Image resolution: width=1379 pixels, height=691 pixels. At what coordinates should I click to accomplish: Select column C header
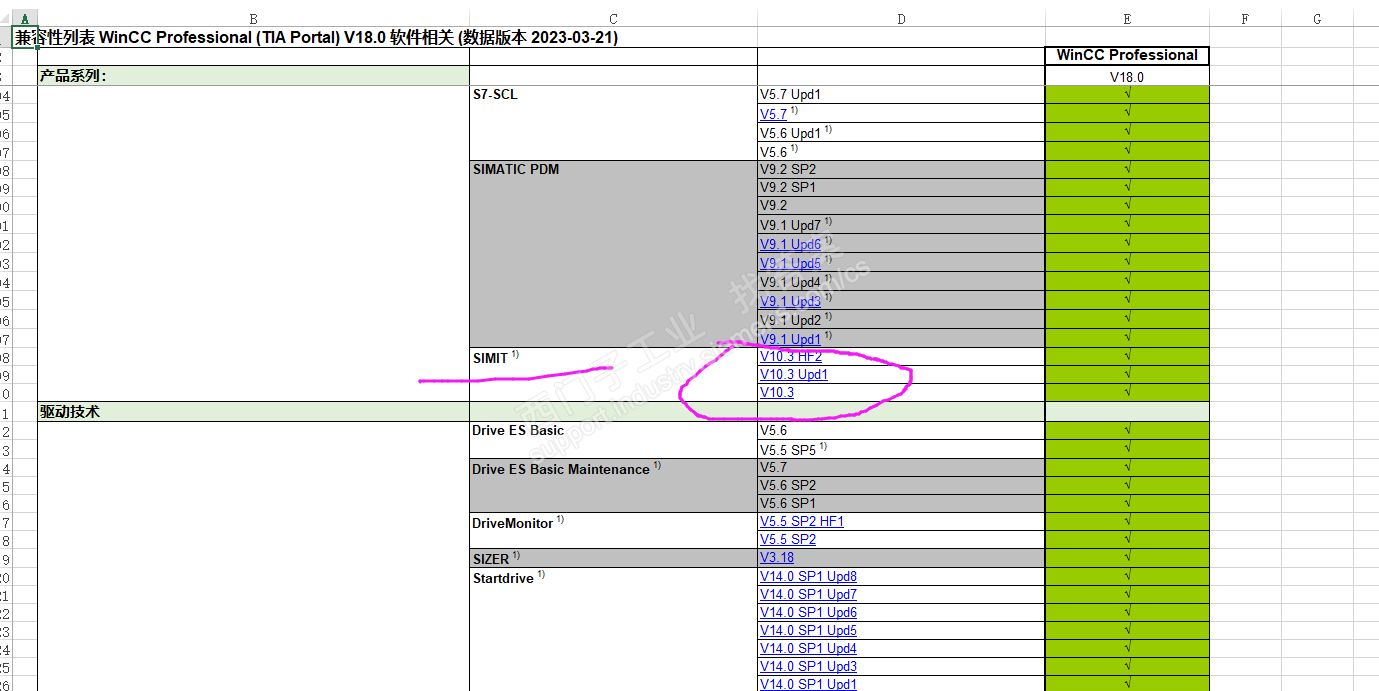[x=613, y=18]
